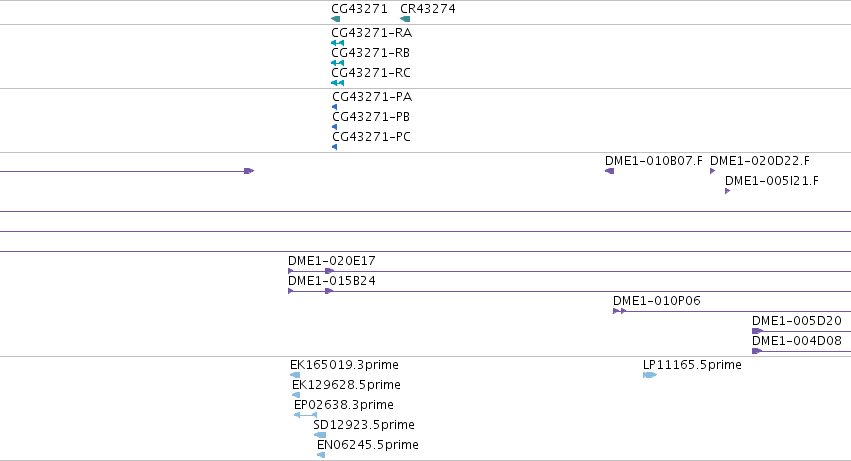This screenshot has height=461, width=851.
Task: Click the DME1-004D08 purple block glyph
Action: (x=757, y=351)
